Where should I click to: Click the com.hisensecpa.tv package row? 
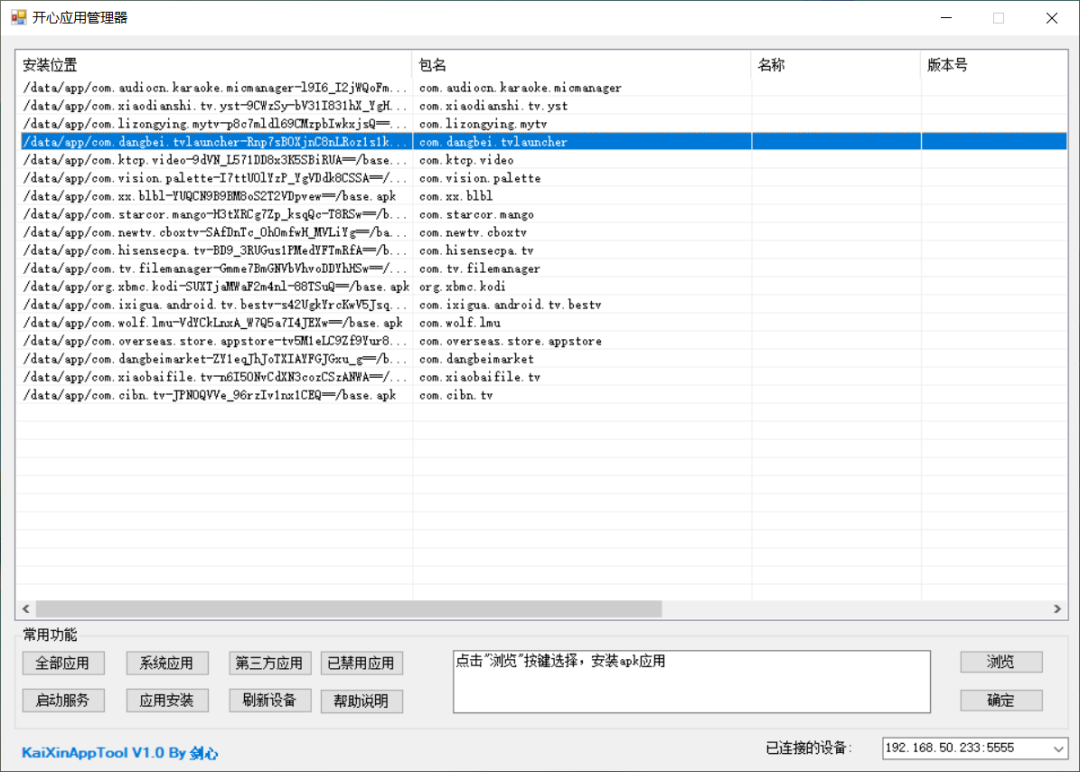coord(541,250)
